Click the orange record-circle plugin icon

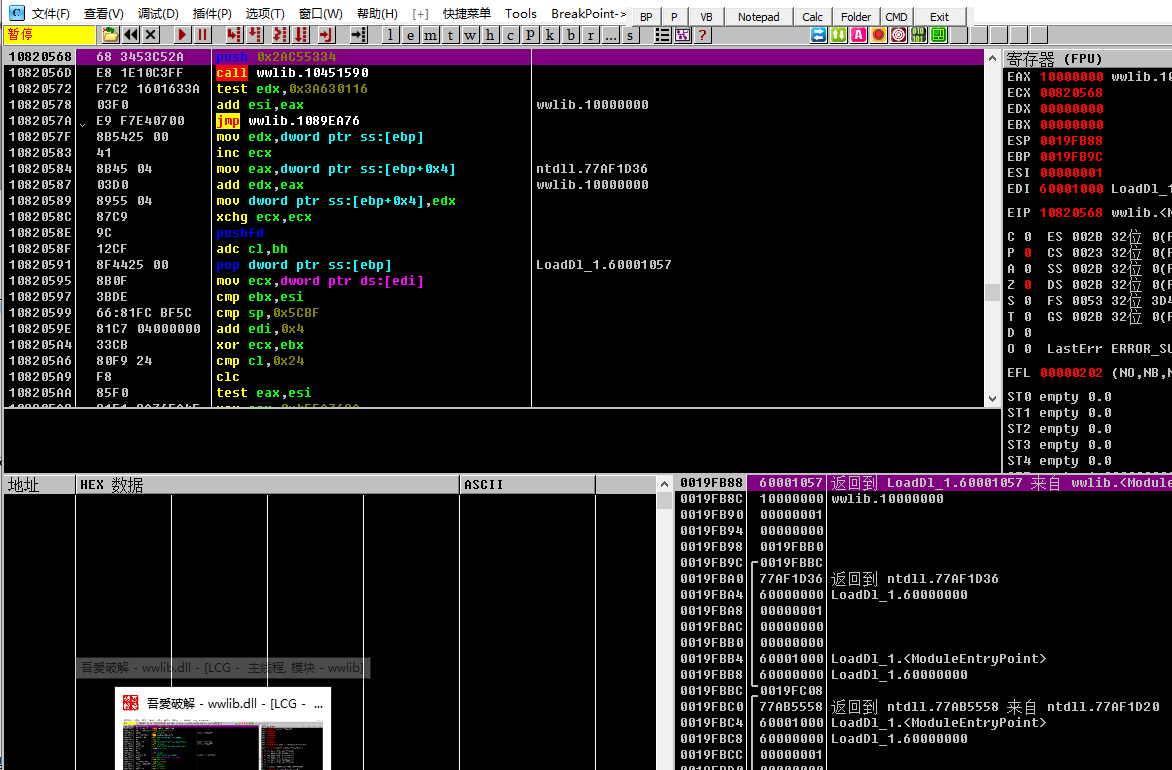[x=879, y=34]
